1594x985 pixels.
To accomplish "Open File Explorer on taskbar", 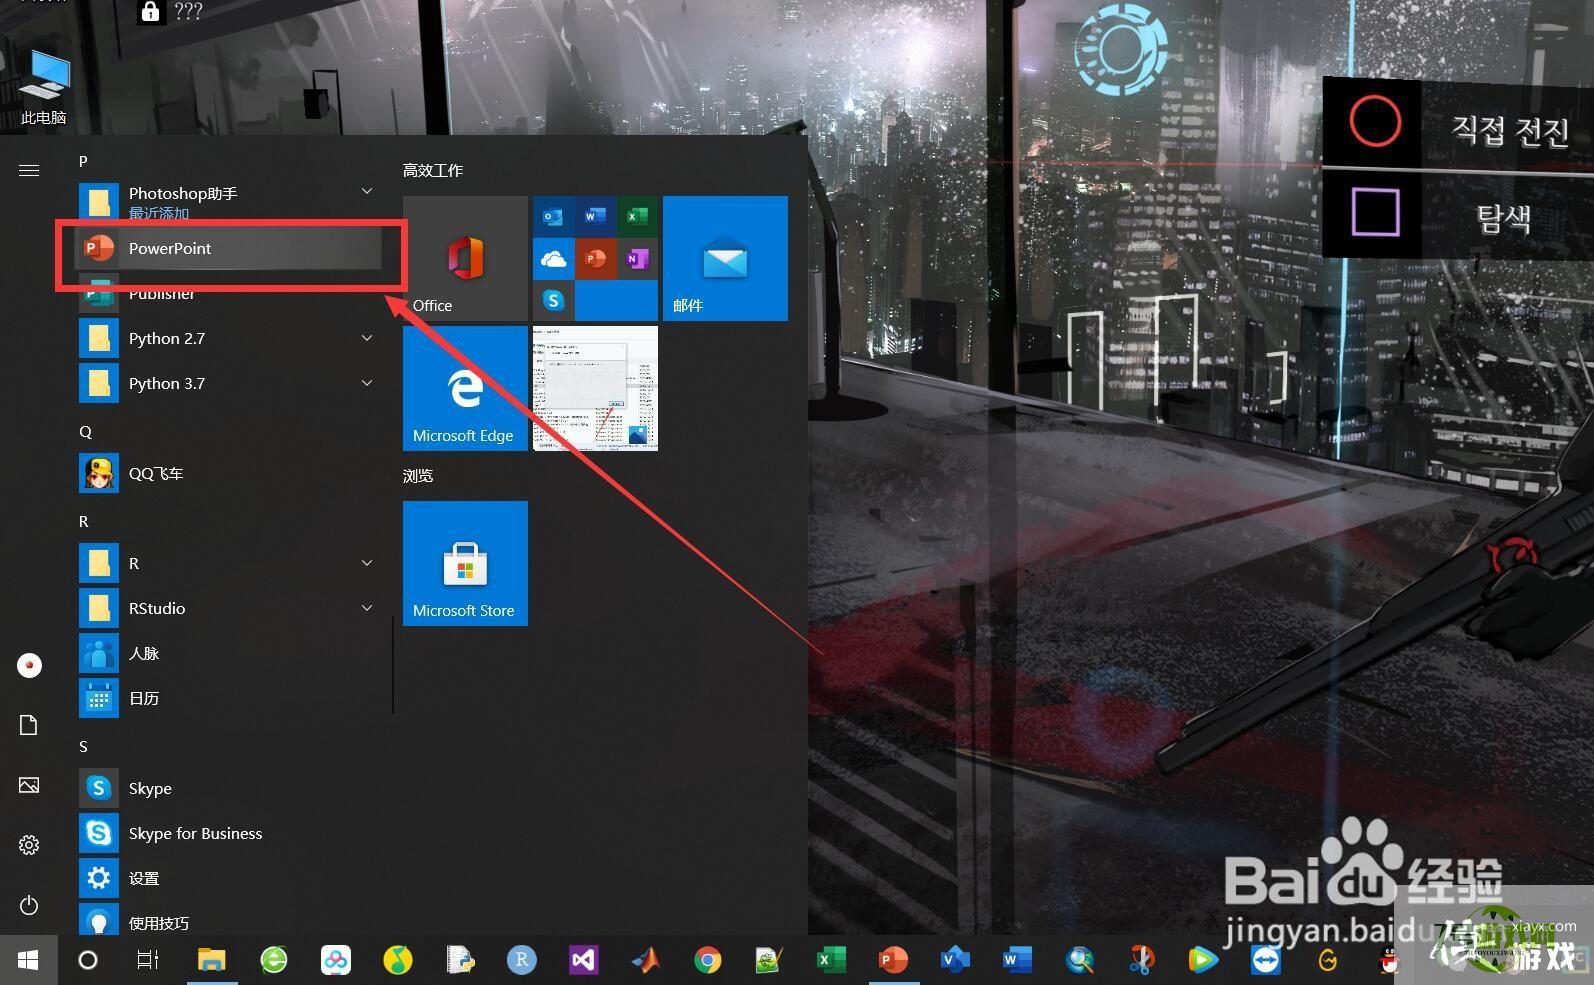I will coord(211,960).
